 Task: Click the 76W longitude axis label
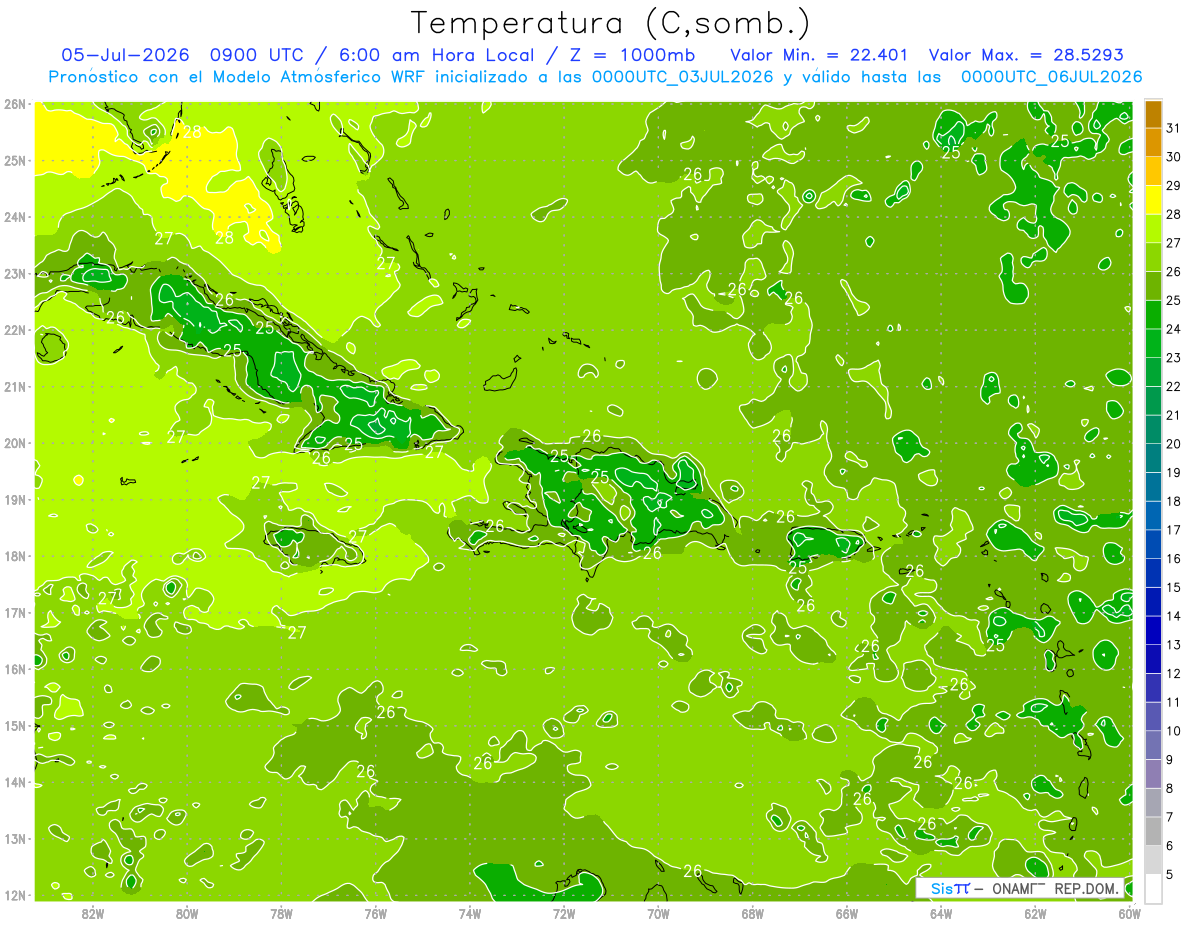pos(375,913)
